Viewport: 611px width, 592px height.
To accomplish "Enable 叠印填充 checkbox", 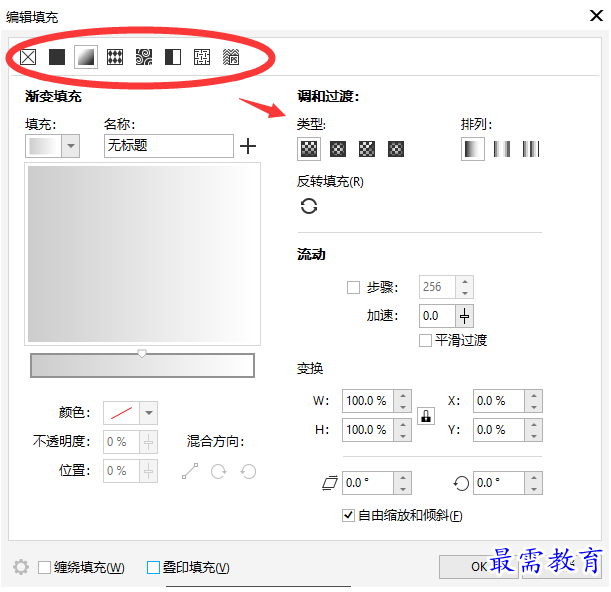I will tap(153, 567).
